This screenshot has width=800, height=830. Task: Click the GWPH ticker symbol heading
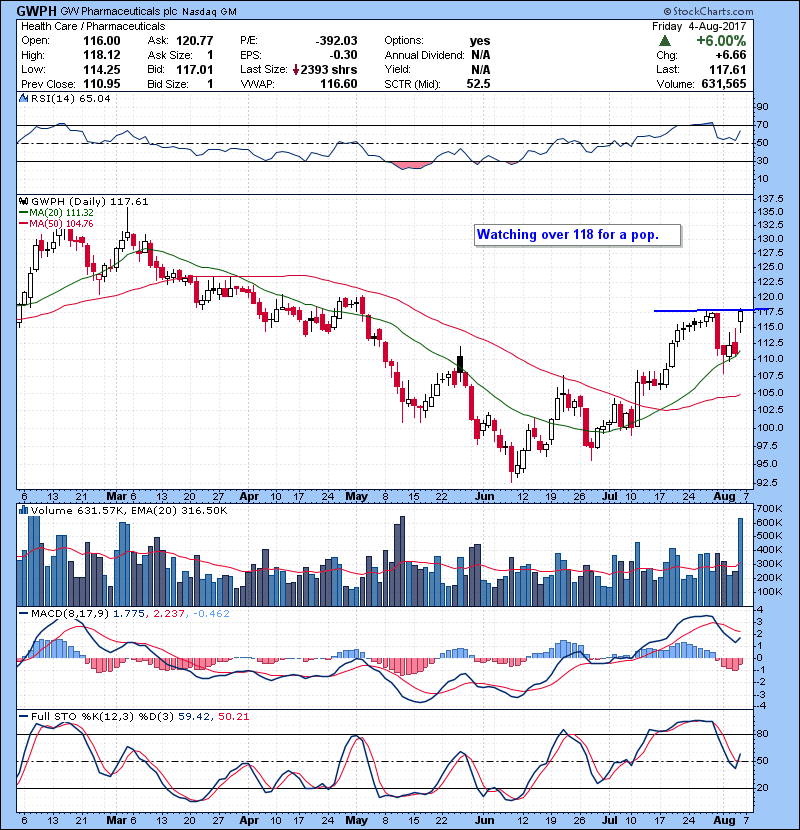tap(37, 11)
